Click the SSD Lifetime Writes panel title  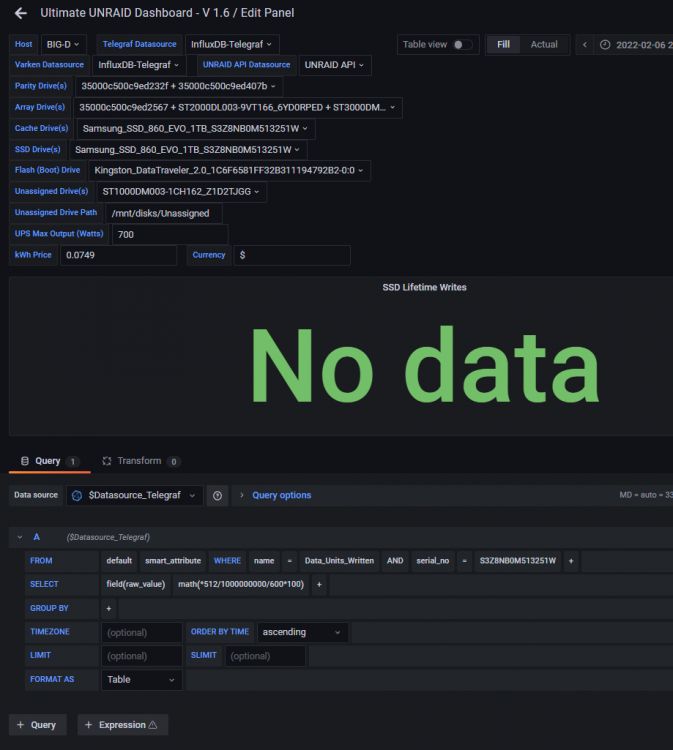point(424,287)
